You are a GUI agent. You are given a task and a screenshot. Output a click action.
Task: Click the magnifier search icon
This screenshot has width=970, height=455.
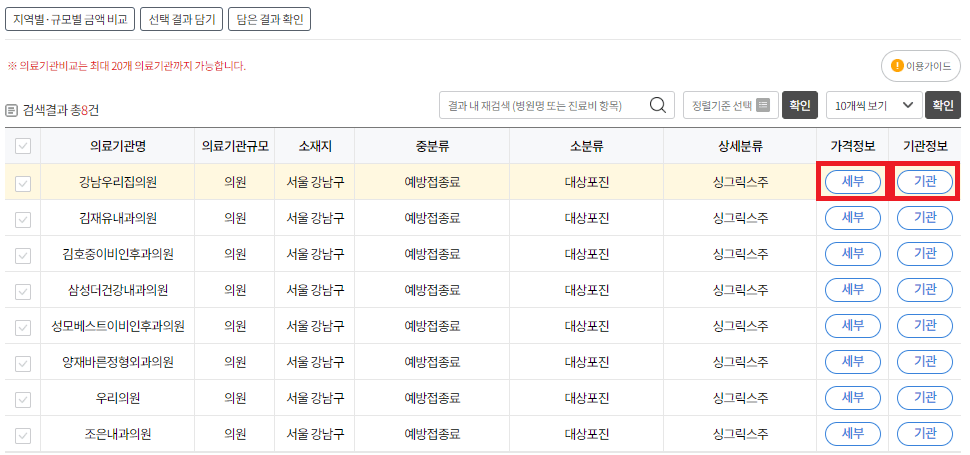(x=658, y=105)
